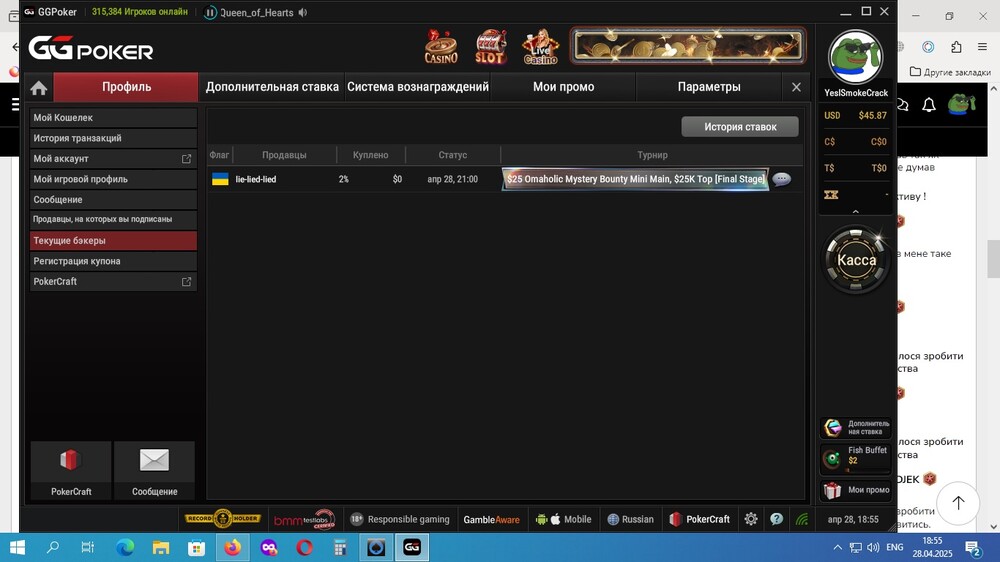The height and width of the screenshot is (562, 1000).
Task: Click the История ставок button
Action: point(740,126)
